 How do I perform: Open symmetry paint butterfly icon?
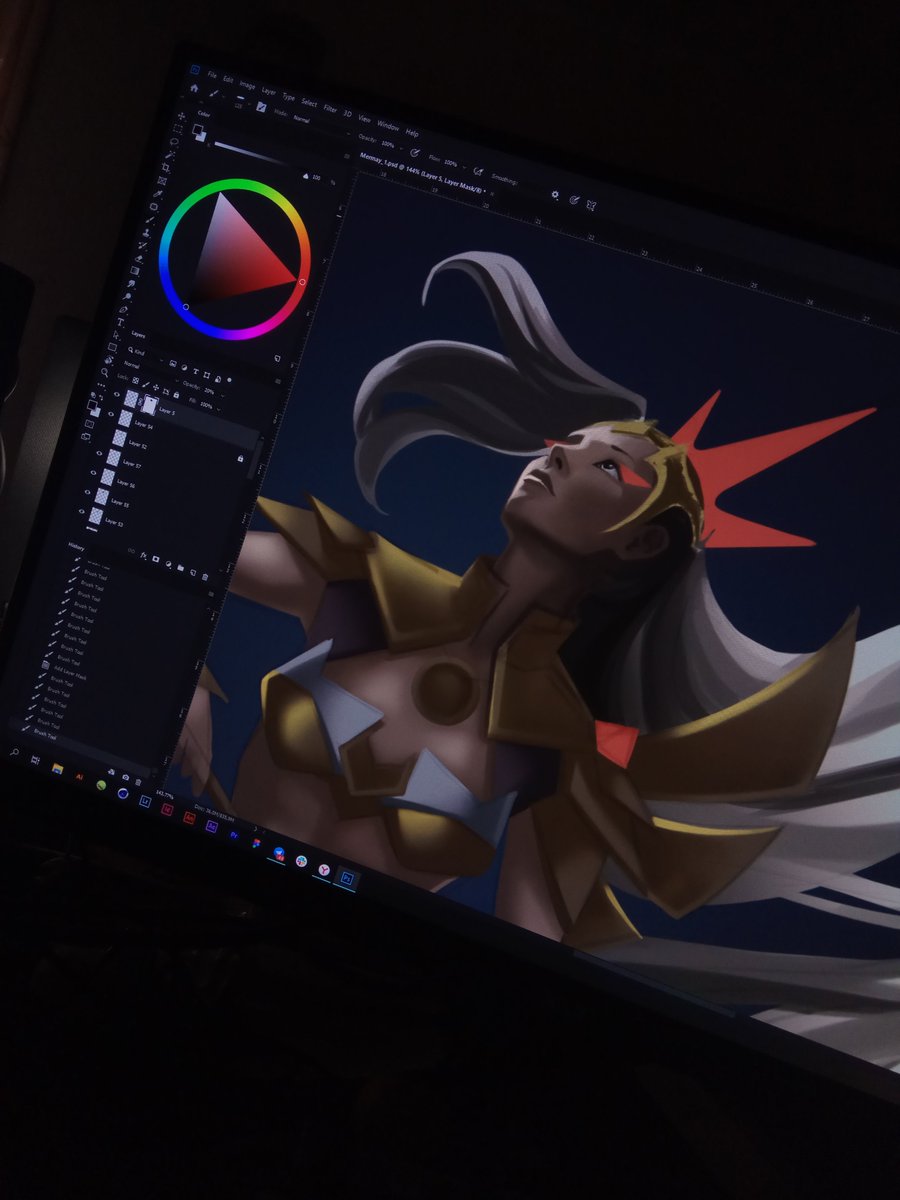[x=591, y=205]
